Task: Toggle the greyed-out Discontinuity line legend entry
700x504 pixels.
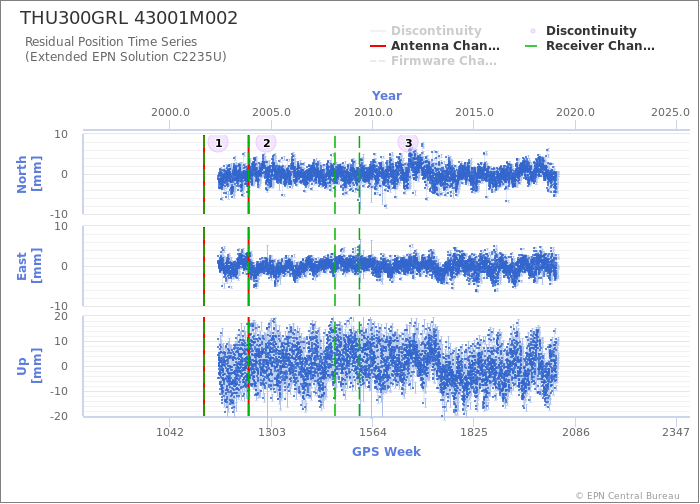Action: coord(426,31)
